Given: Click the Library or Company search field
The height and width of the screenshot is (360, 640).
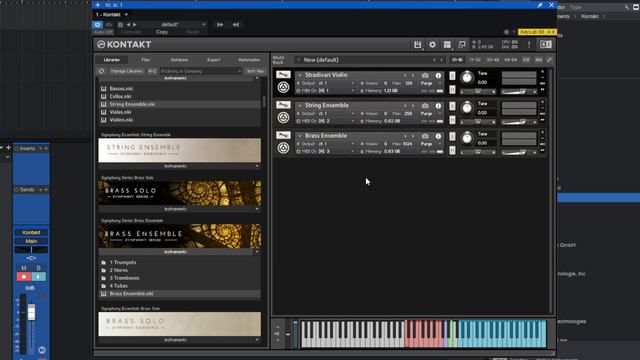Looking at the screenshot, I should coord(200,71).
